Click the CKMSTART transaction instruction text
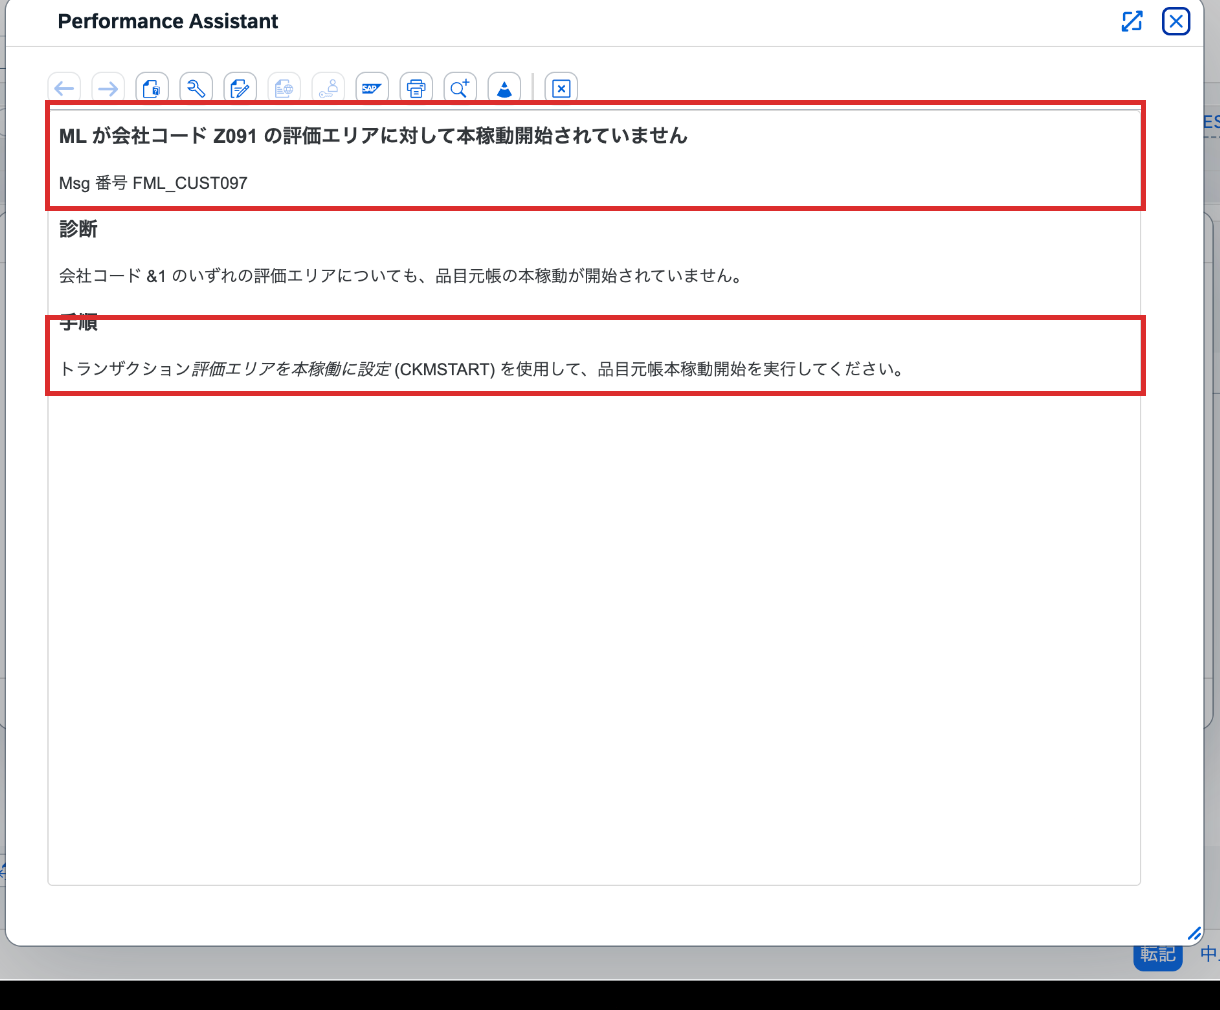 point(483,369)
